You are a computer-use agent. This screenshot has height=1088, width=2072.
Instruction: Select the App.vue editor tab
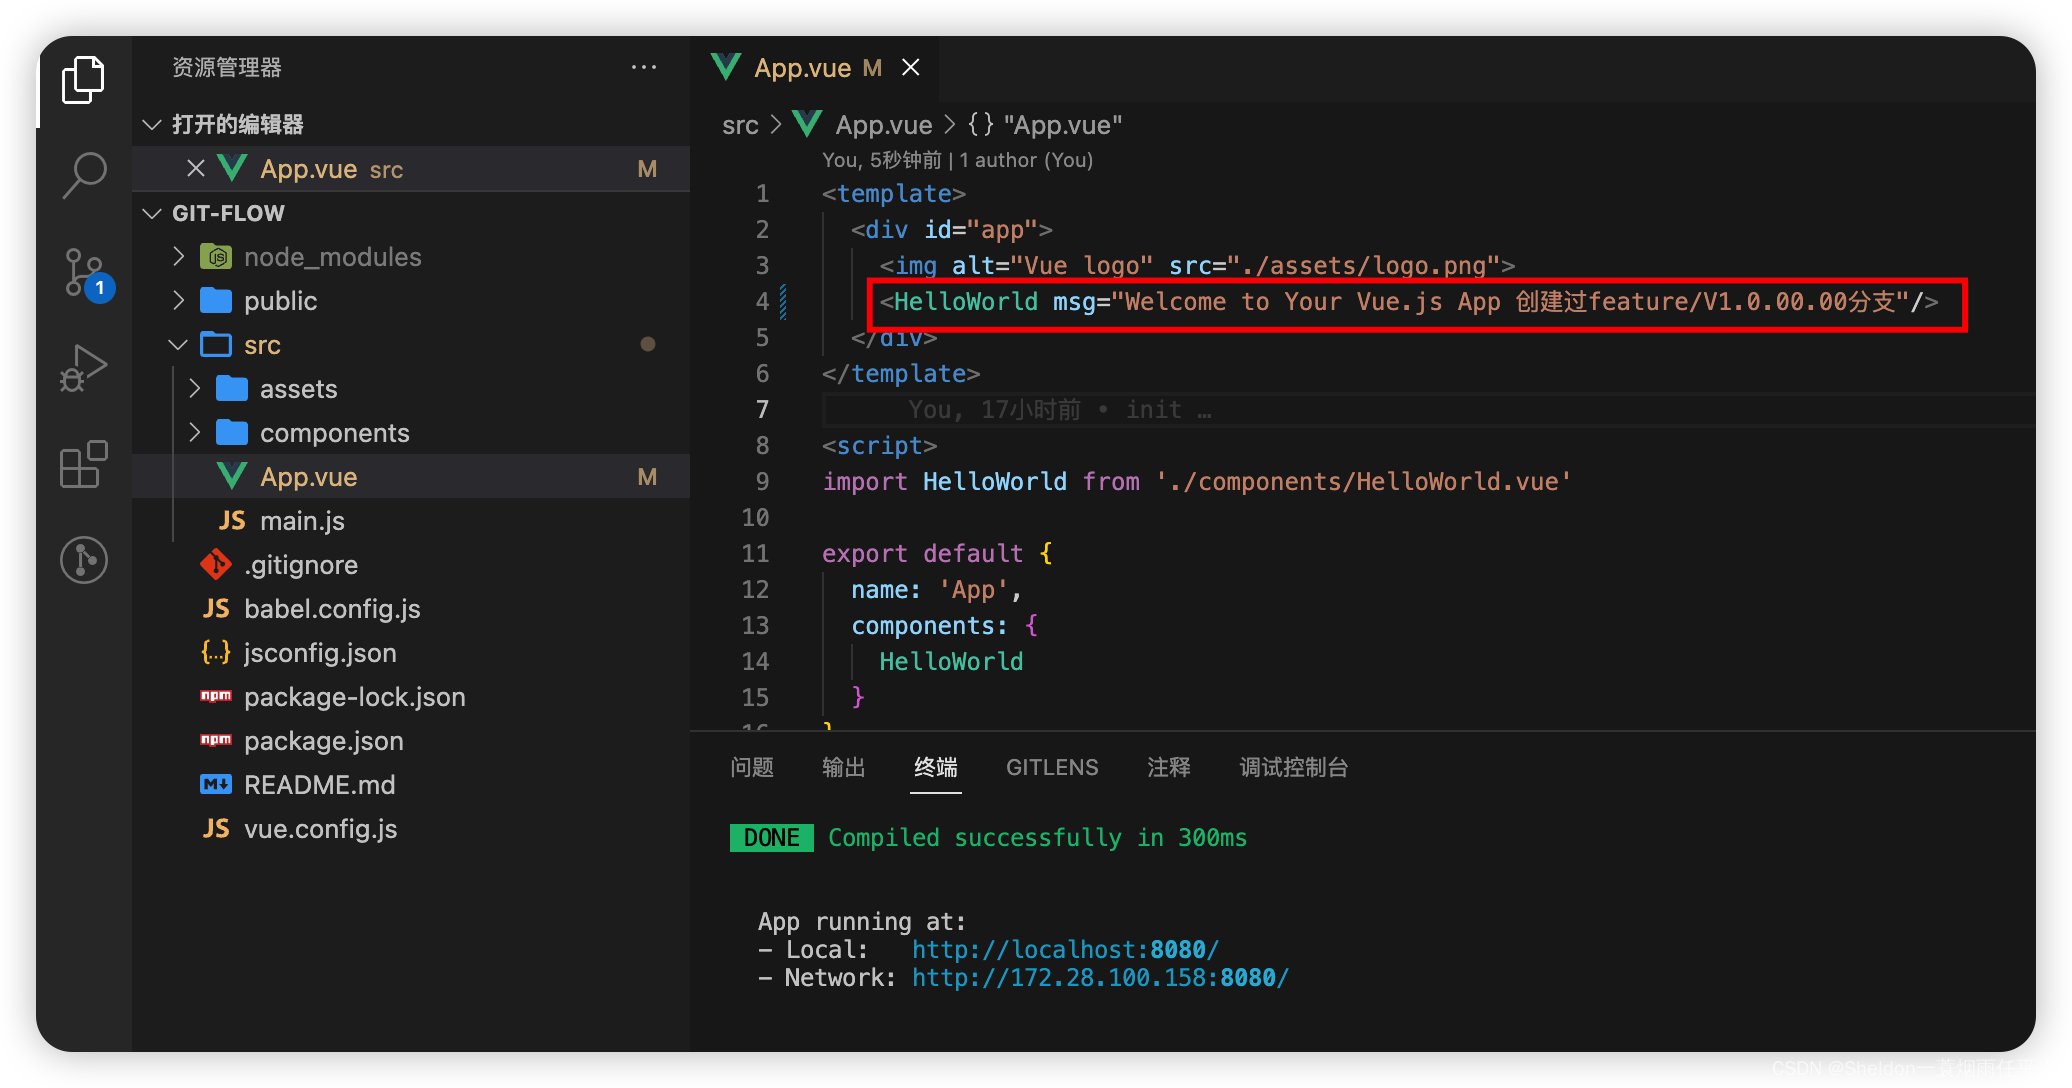pyautogui.click(x=816, y=67)
